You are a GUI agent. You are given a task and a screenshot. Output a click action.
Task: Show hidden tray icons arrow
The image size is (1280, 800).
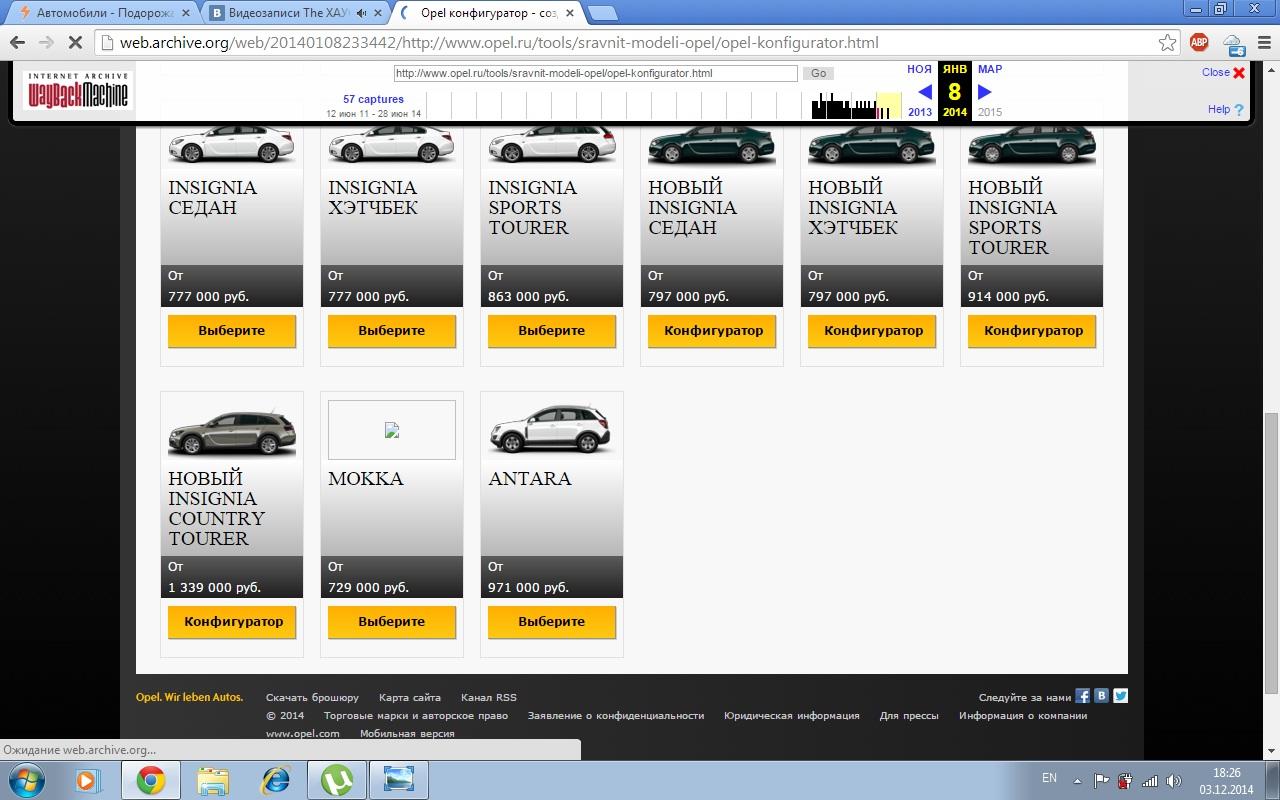(x=1078, y=781)
